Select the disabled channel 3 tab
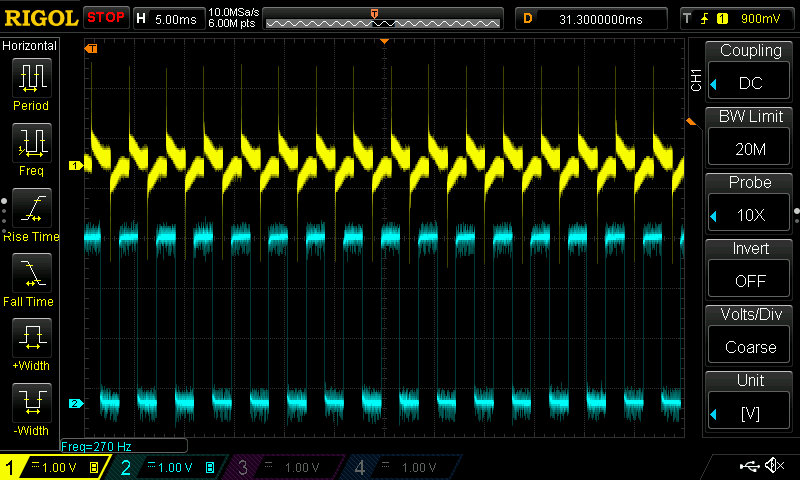 (x=286, y=467)
